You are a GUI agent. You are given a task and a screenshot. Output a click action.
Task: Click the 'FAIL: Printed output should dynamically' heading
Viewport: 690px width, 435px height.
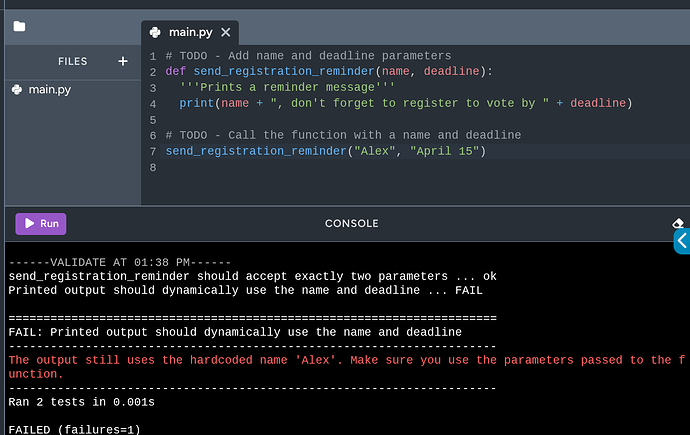click(x=235, y=332)
